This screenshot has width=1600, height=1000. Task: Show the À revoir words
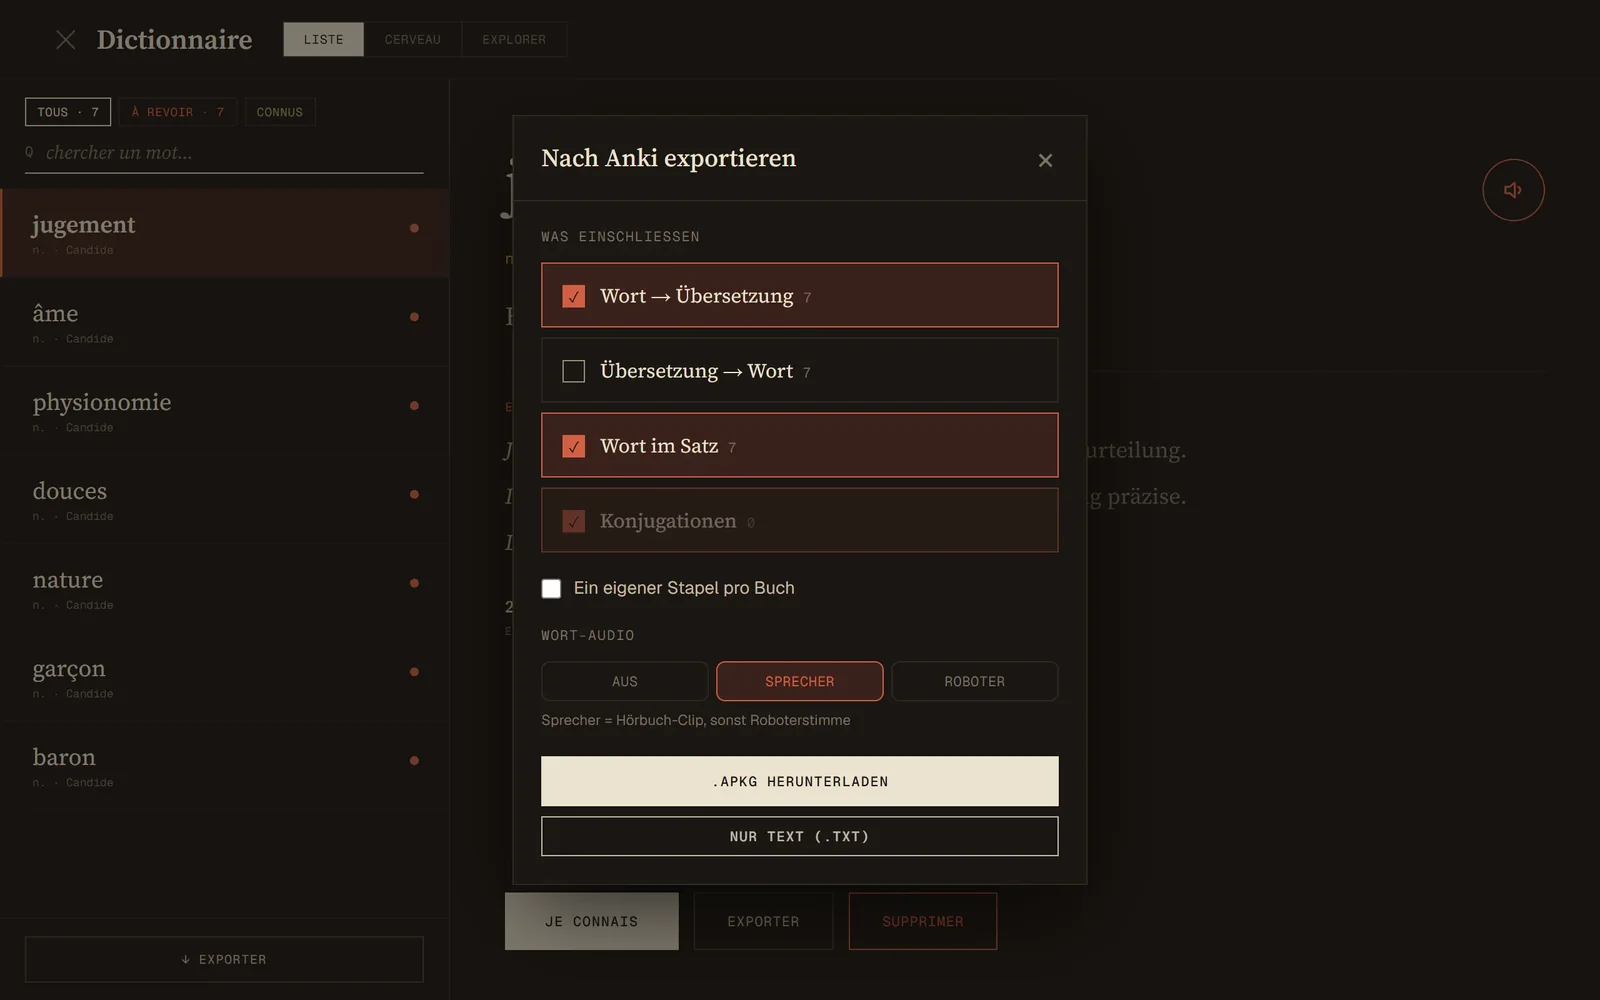point(178,112)
